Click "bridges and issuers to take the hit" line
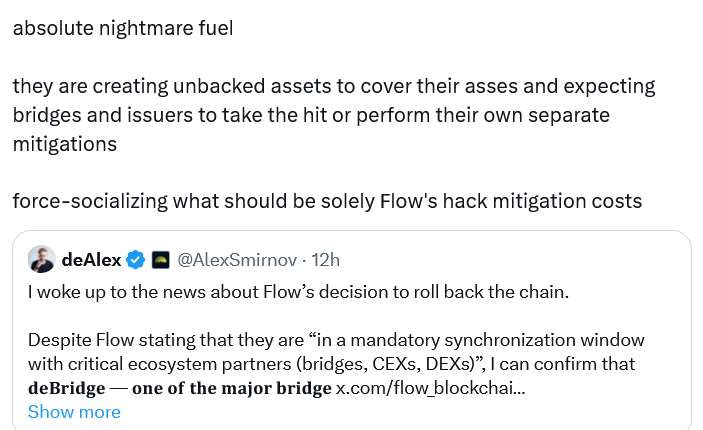Screen dimensions: 703x430 pyautogui.click(x=310, y=115)
